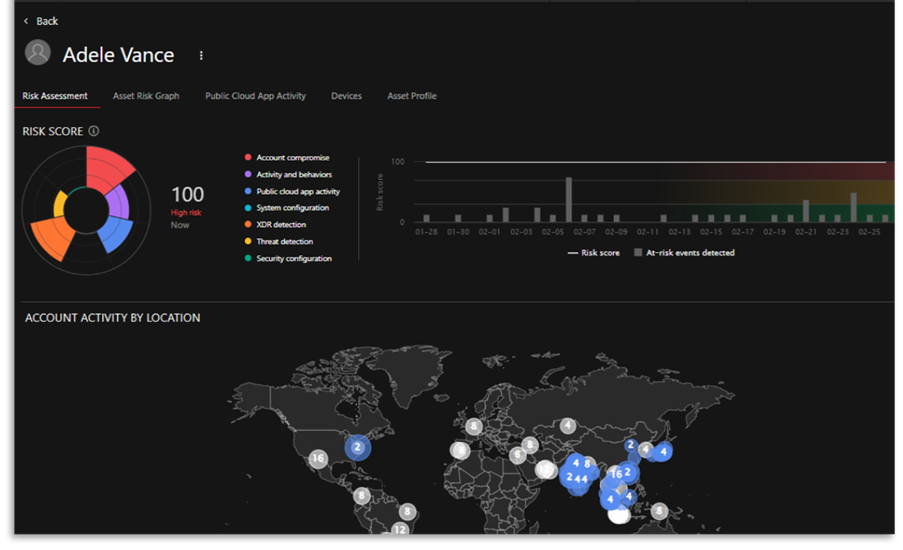This screenshot has width=903, height=550.
Task: Click the Back arrow icon
Action: 26,21
